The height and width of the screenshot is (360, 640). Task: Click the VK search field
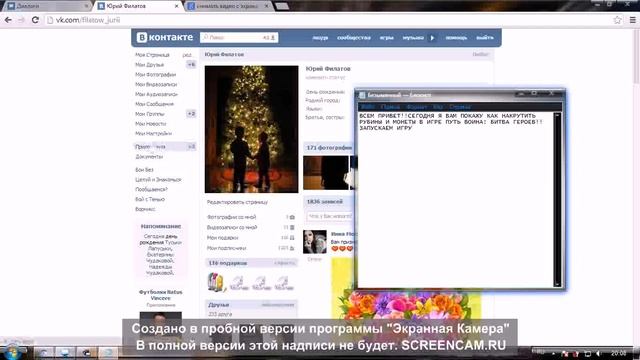(239, 38)
